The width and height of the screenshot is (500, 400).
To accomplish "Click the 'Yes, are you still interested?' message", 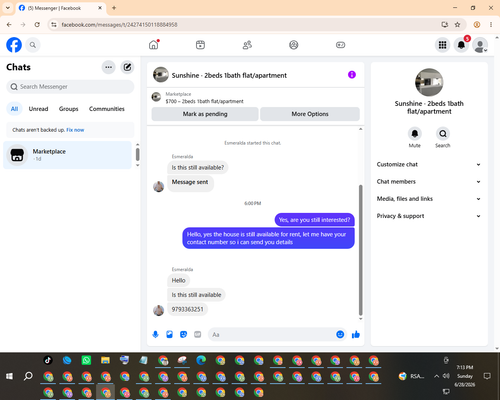I will coord(314,220).
